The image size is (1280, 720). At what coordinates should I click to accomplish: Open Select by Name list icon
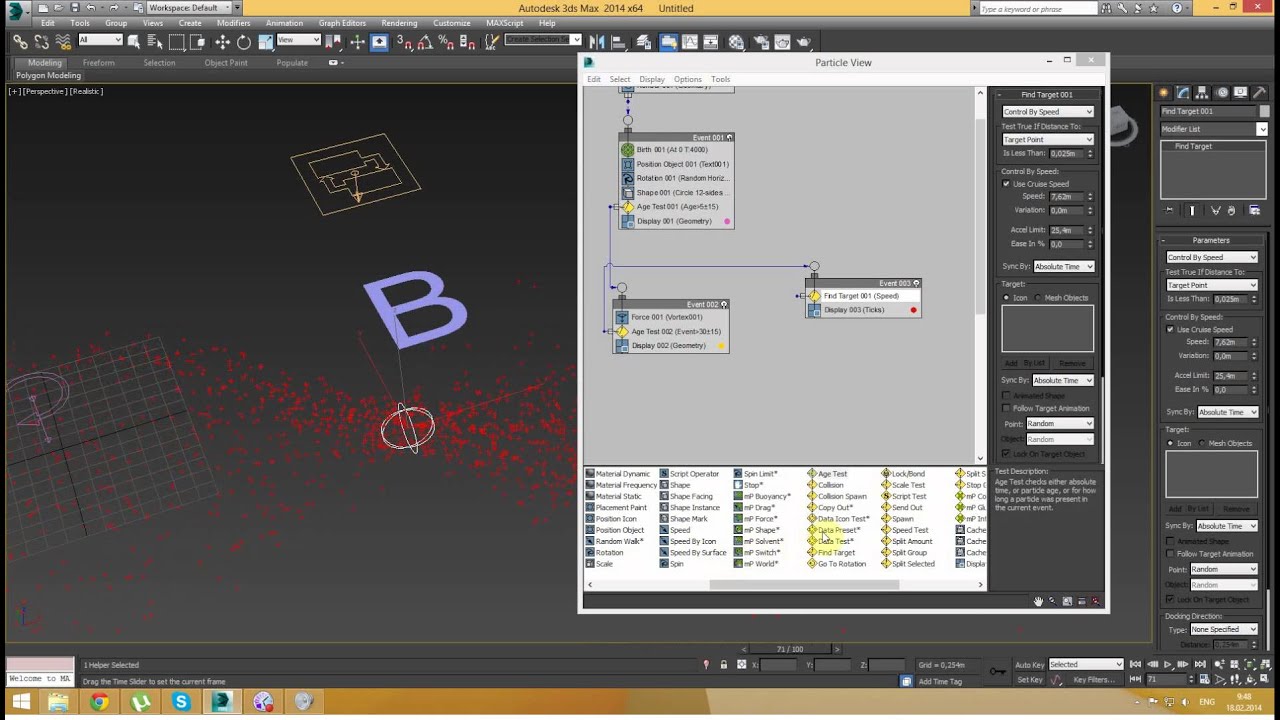pos(154,42)
